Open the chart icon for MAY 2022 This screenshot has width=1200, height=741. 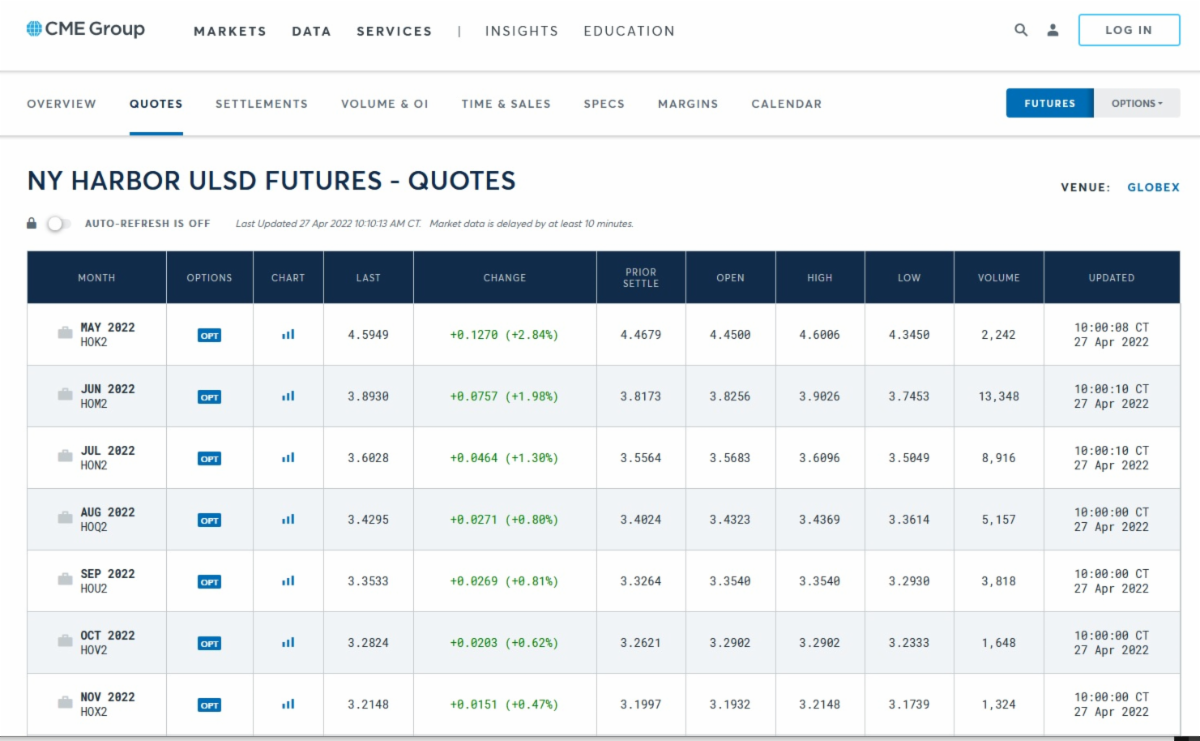288,335
